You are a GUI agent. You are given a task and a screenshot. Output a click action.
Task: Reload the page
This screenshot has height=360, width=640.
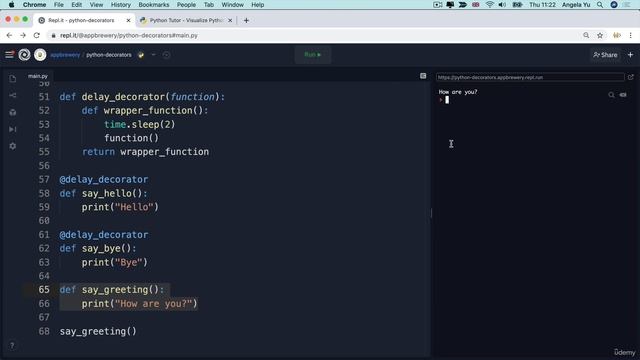point(37,36)
